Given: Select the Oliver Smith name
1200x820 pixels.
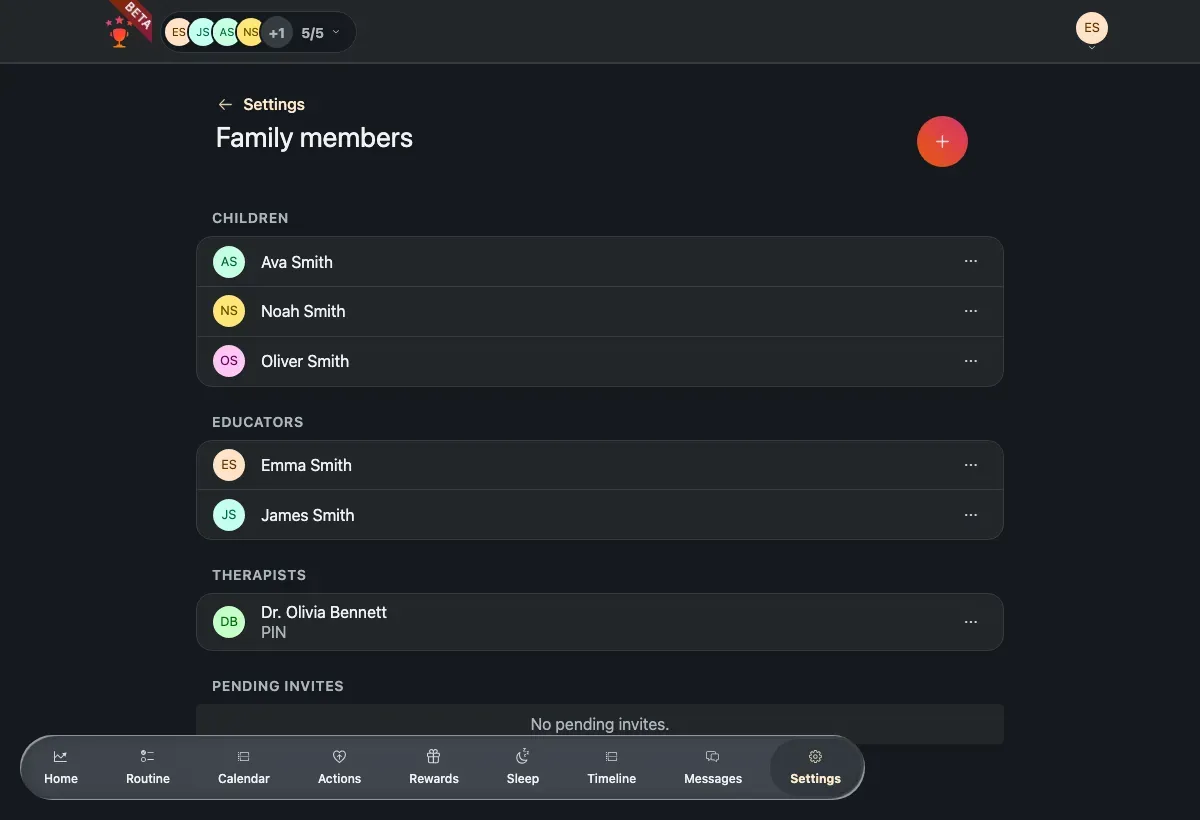Looking at the screenshot, I should [305, 361].
